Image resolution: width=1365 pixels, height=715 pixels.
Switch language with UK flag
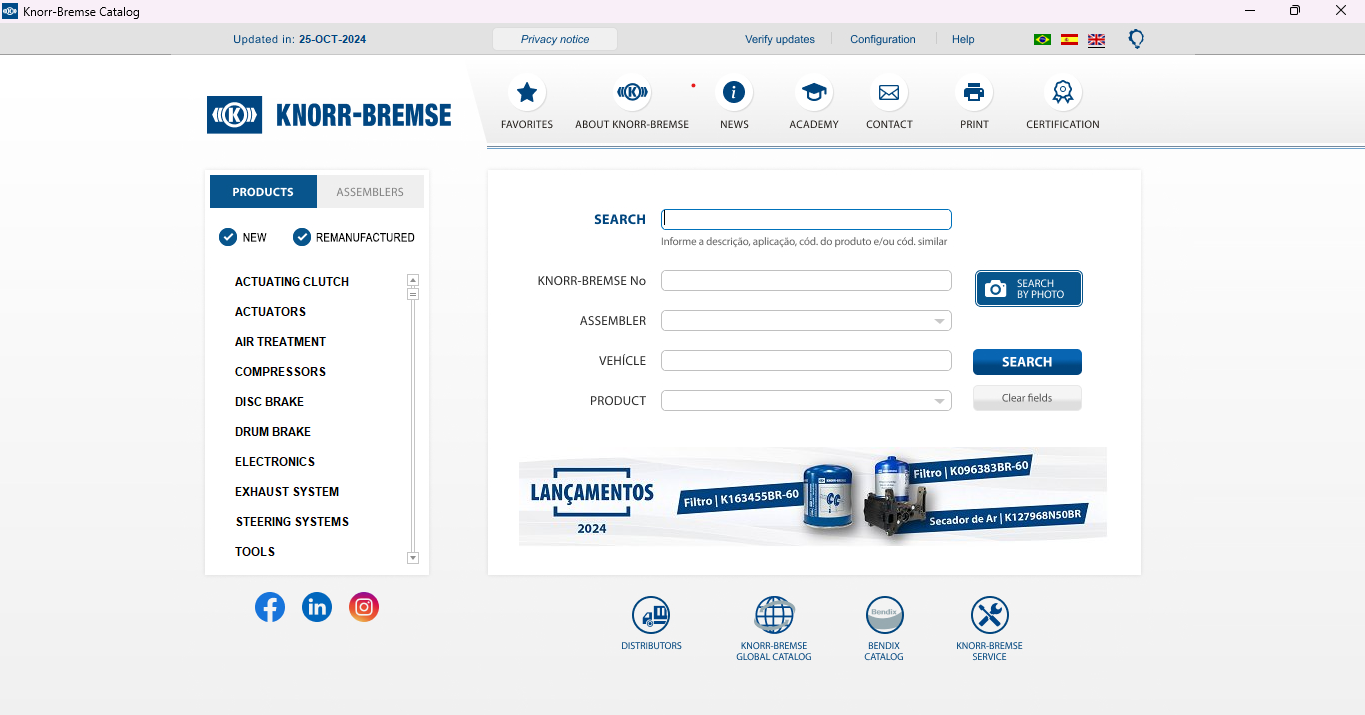[1097, 40]
